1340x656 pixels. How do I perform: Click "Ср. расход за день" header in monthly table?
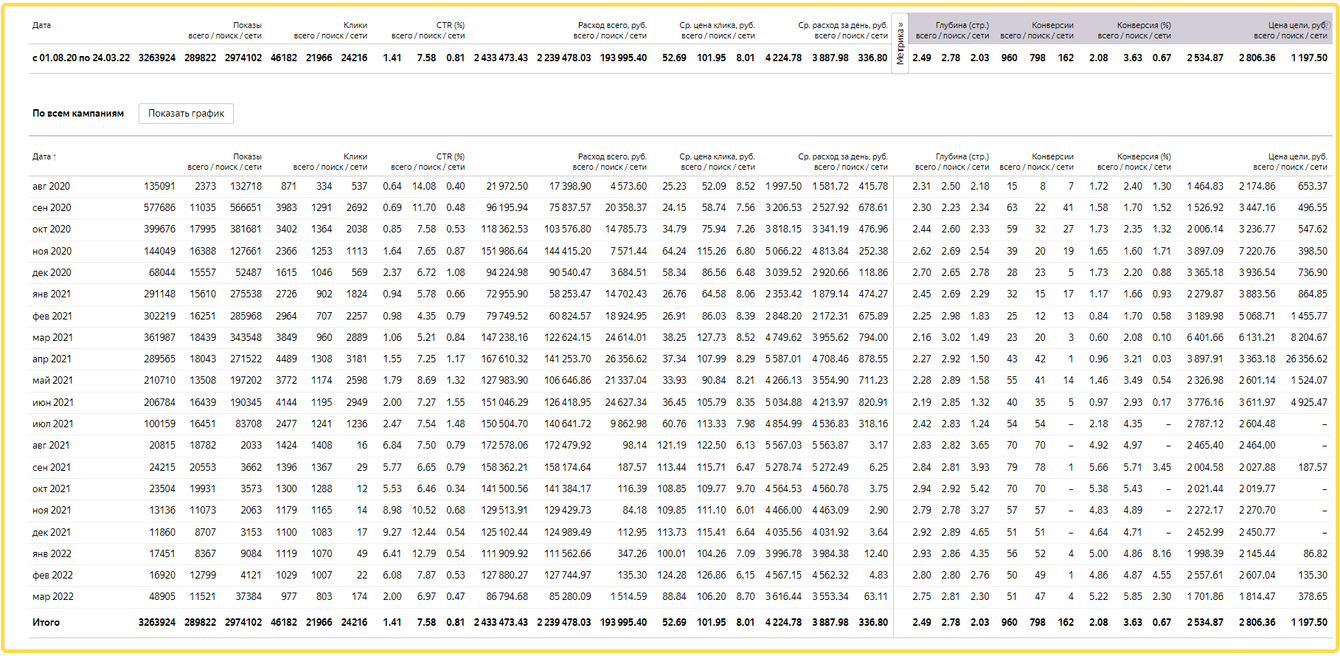point(842,157)
